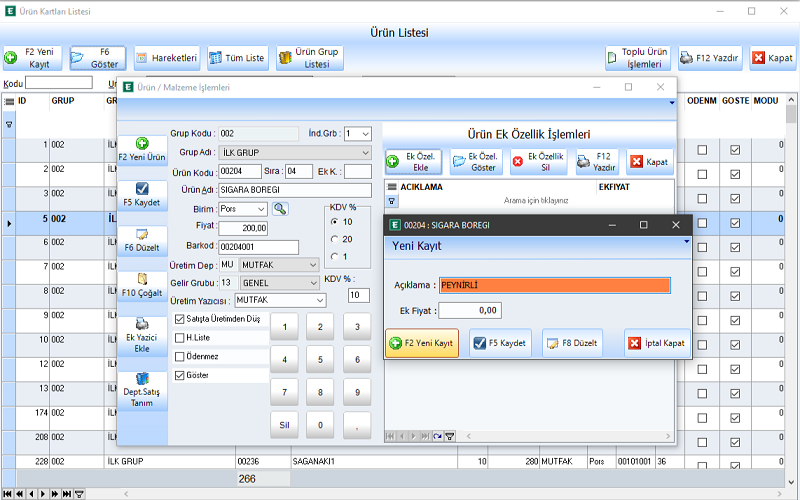The width and height of the screenshot is (800, 500).
Task: Click the F2 Yeni Kayıt button in dialog
Action: click(x=422, y=343)
